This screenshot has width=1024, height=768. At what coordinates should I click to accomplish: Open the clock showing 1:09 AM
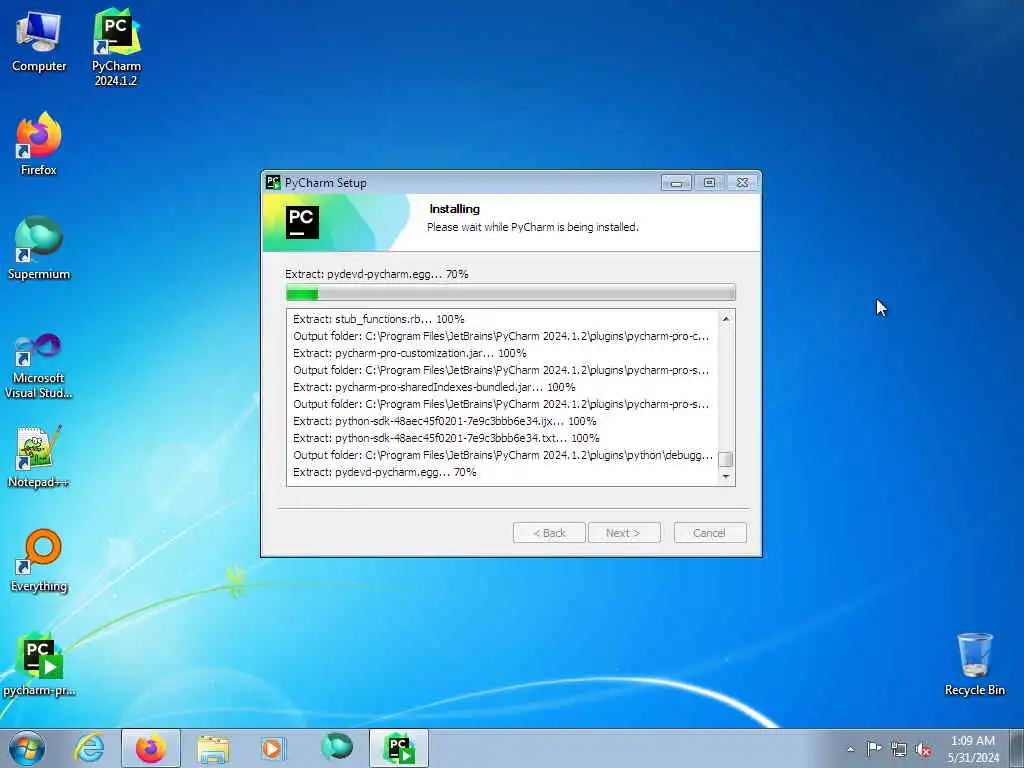tap(973, 749)
